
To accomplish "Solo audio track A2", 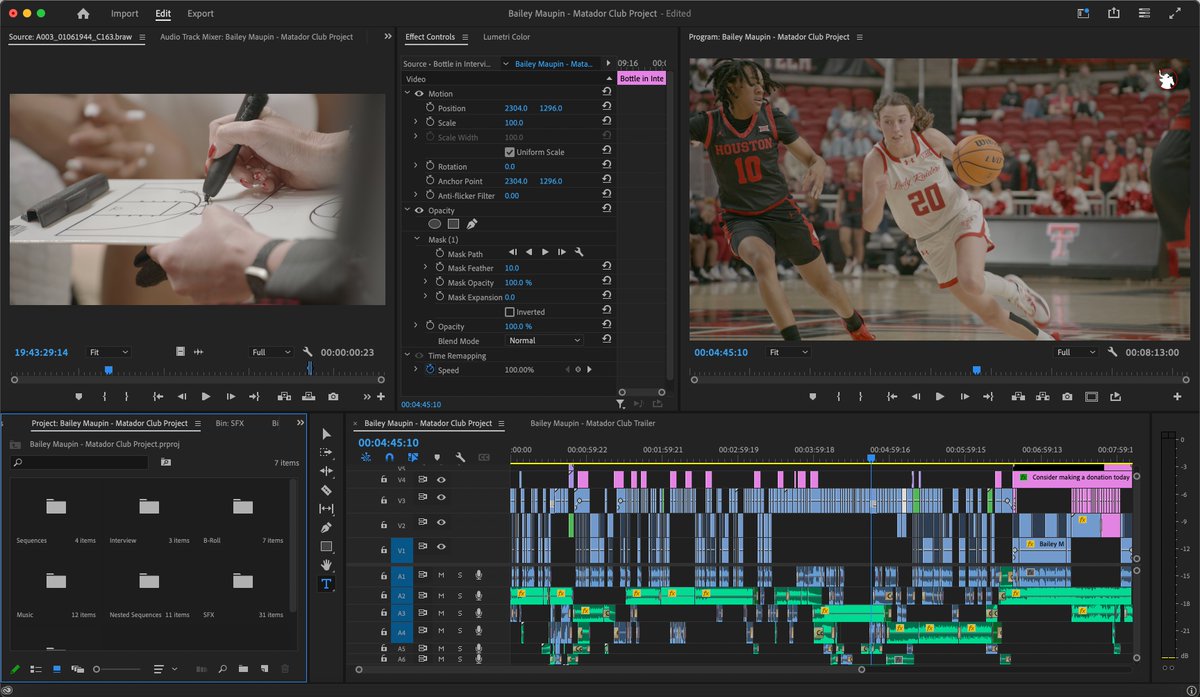I will [460, 594].
